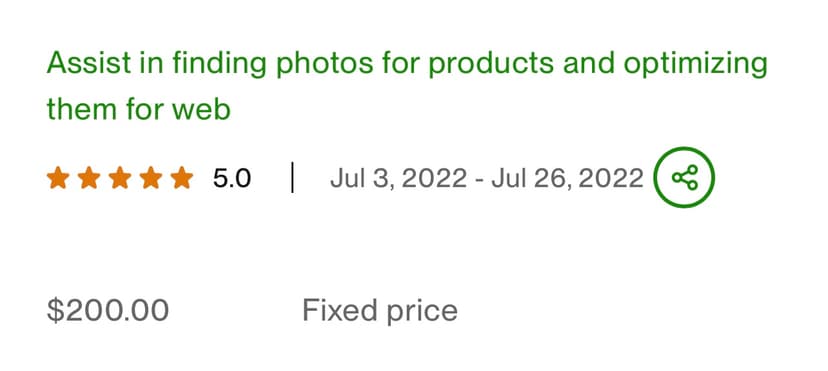Screen dimensions: 828x371
Task: Click the 5.0 rating score
Action: pyautogui.click(x=232, y=178)
